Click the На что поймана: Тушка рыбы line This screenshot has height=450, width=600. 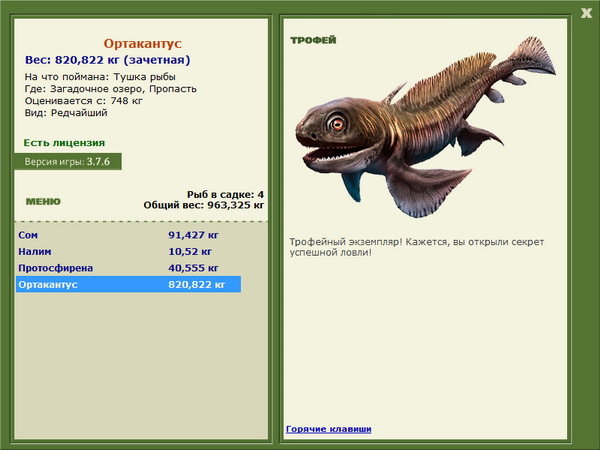click(x=100, y=77)
